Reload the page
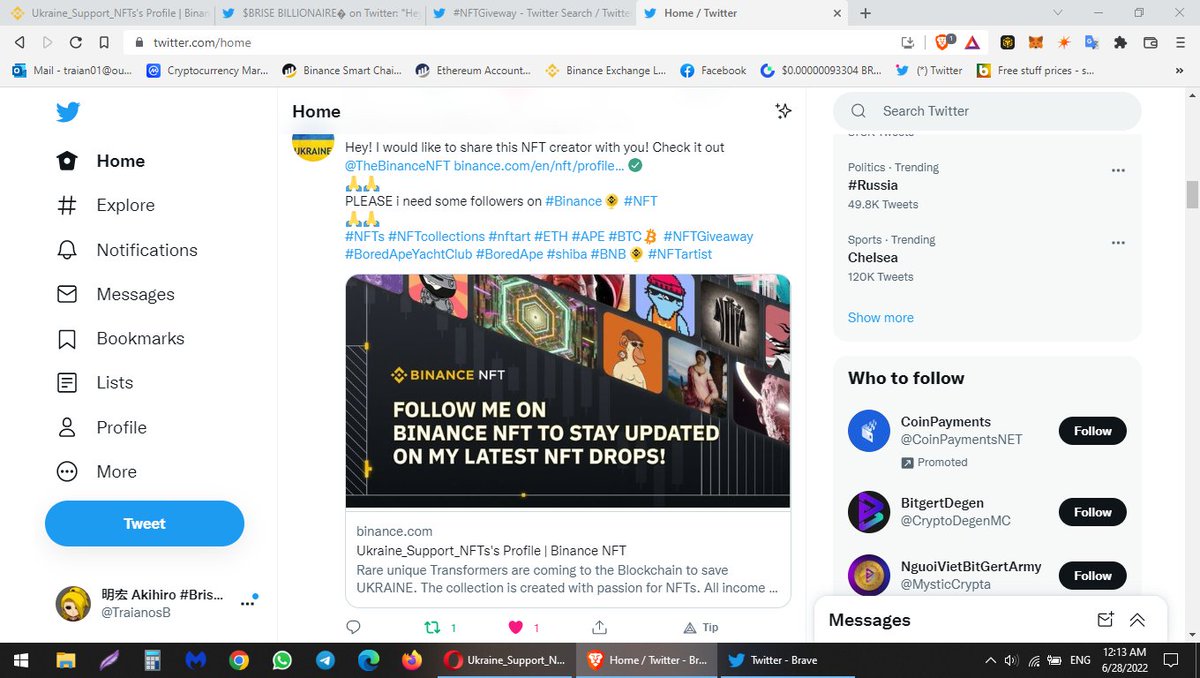Viewport: 1200px width, 678px height. 75,42
